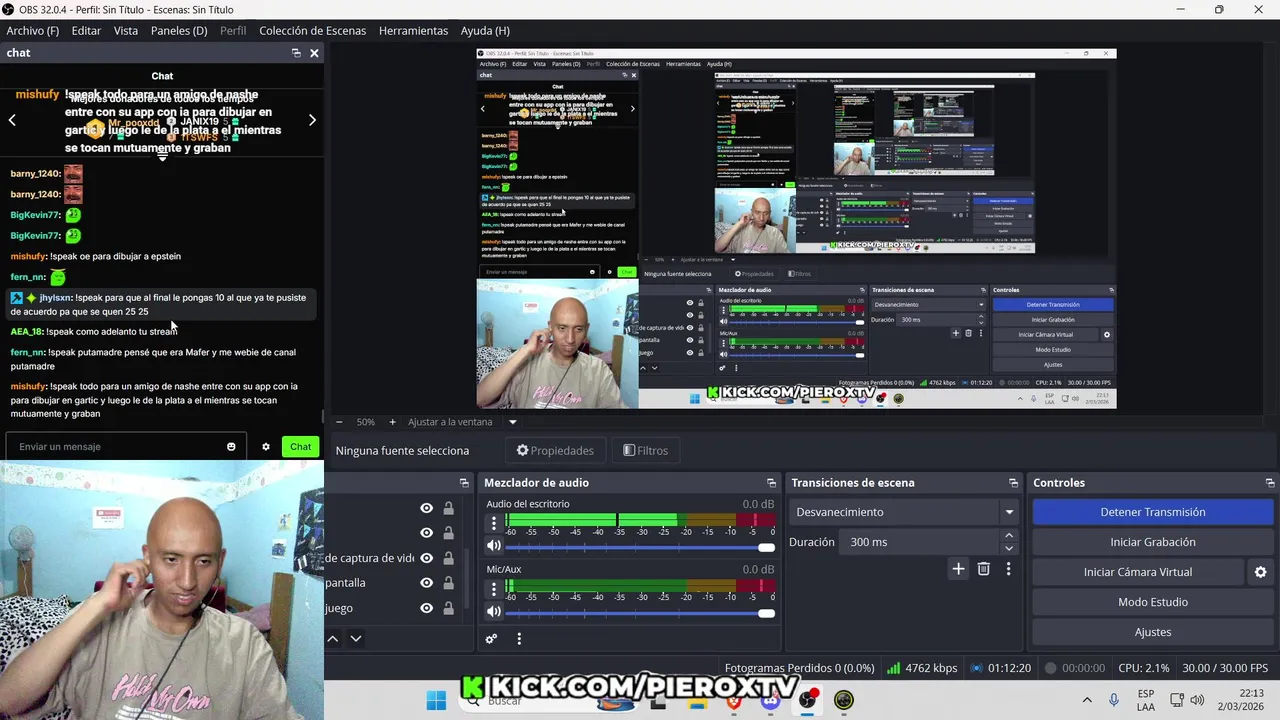Image resolution: width=1280 pixels, height=720 pixels.
Task: Click username AEA_18 in chat
Action: point(27,331)
